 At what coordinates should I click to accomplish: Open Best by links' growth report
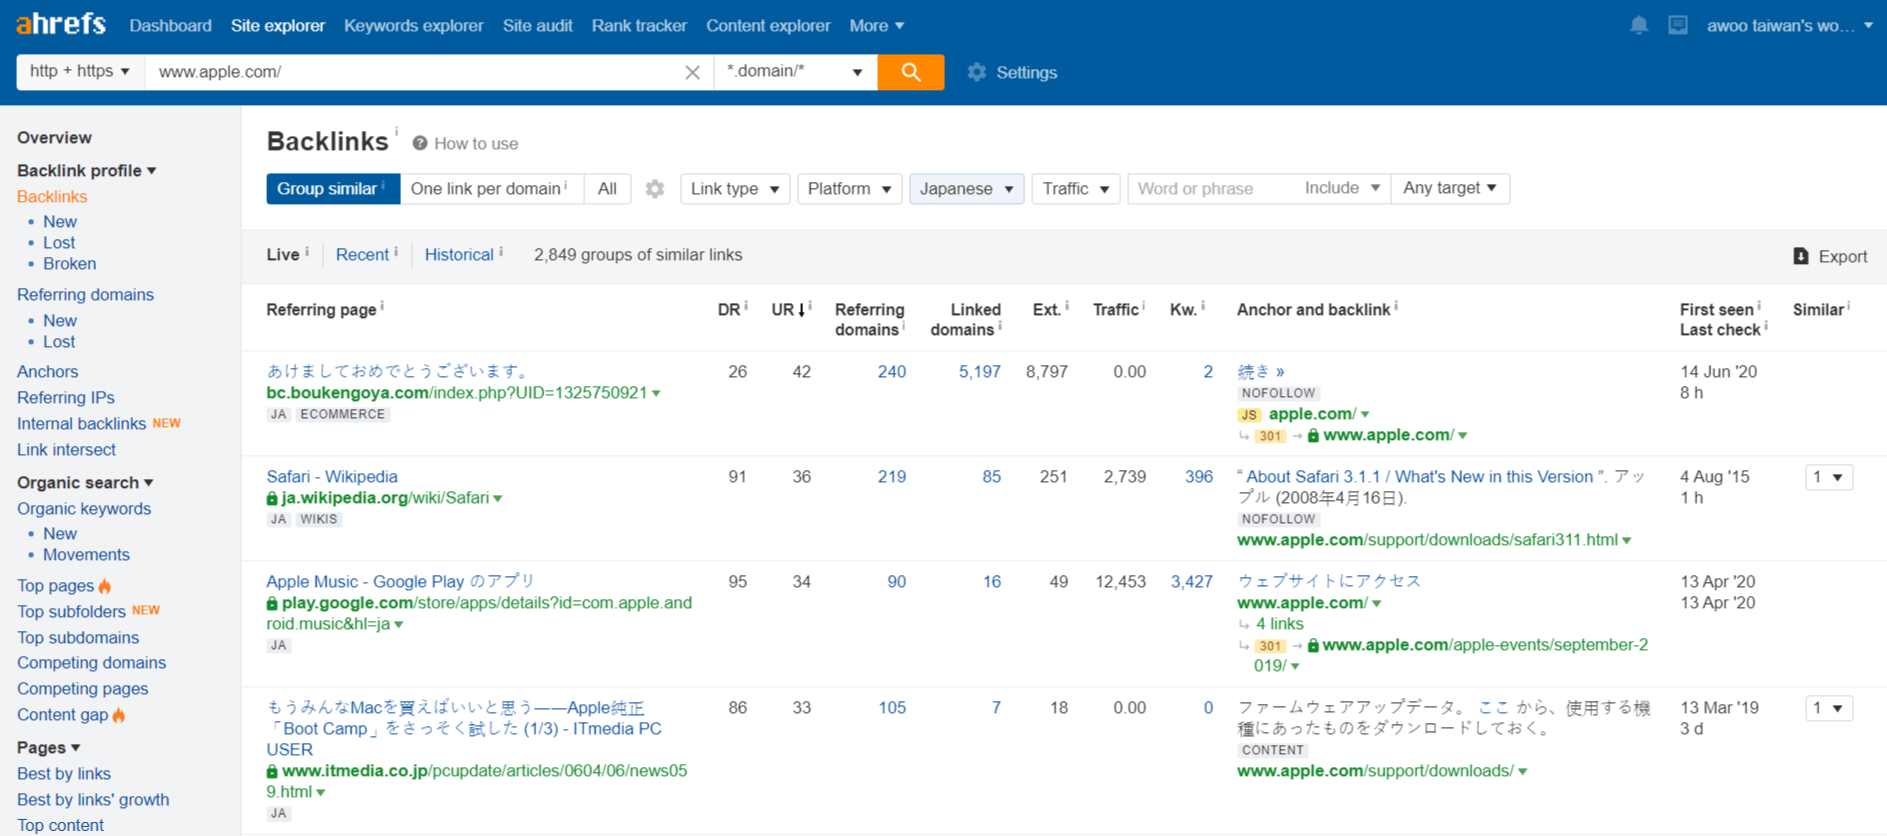click(93, 800)
